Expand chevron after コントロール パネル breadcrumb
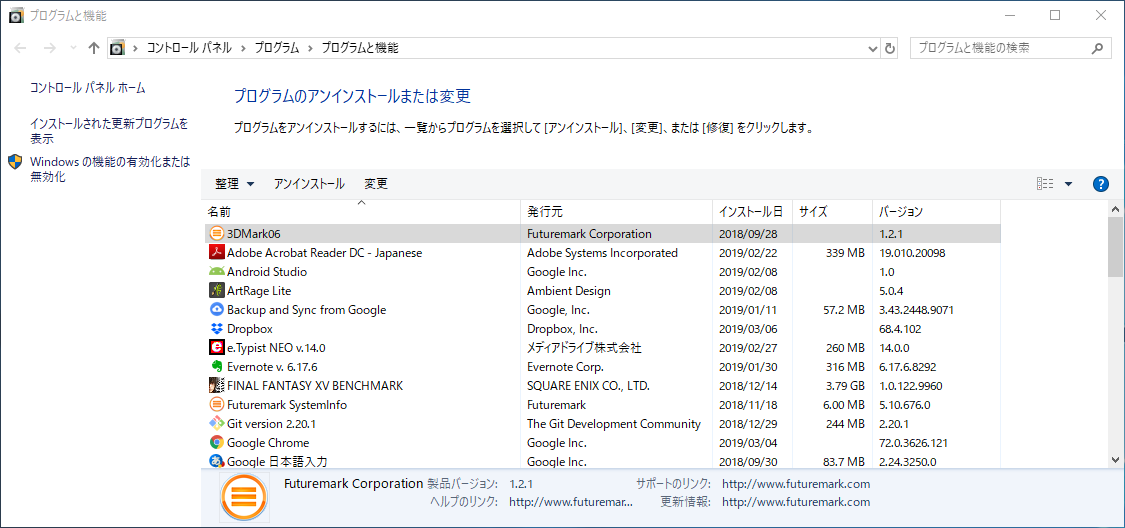The width and height of the screenshot is (1125, 528). tap(243, 48)
